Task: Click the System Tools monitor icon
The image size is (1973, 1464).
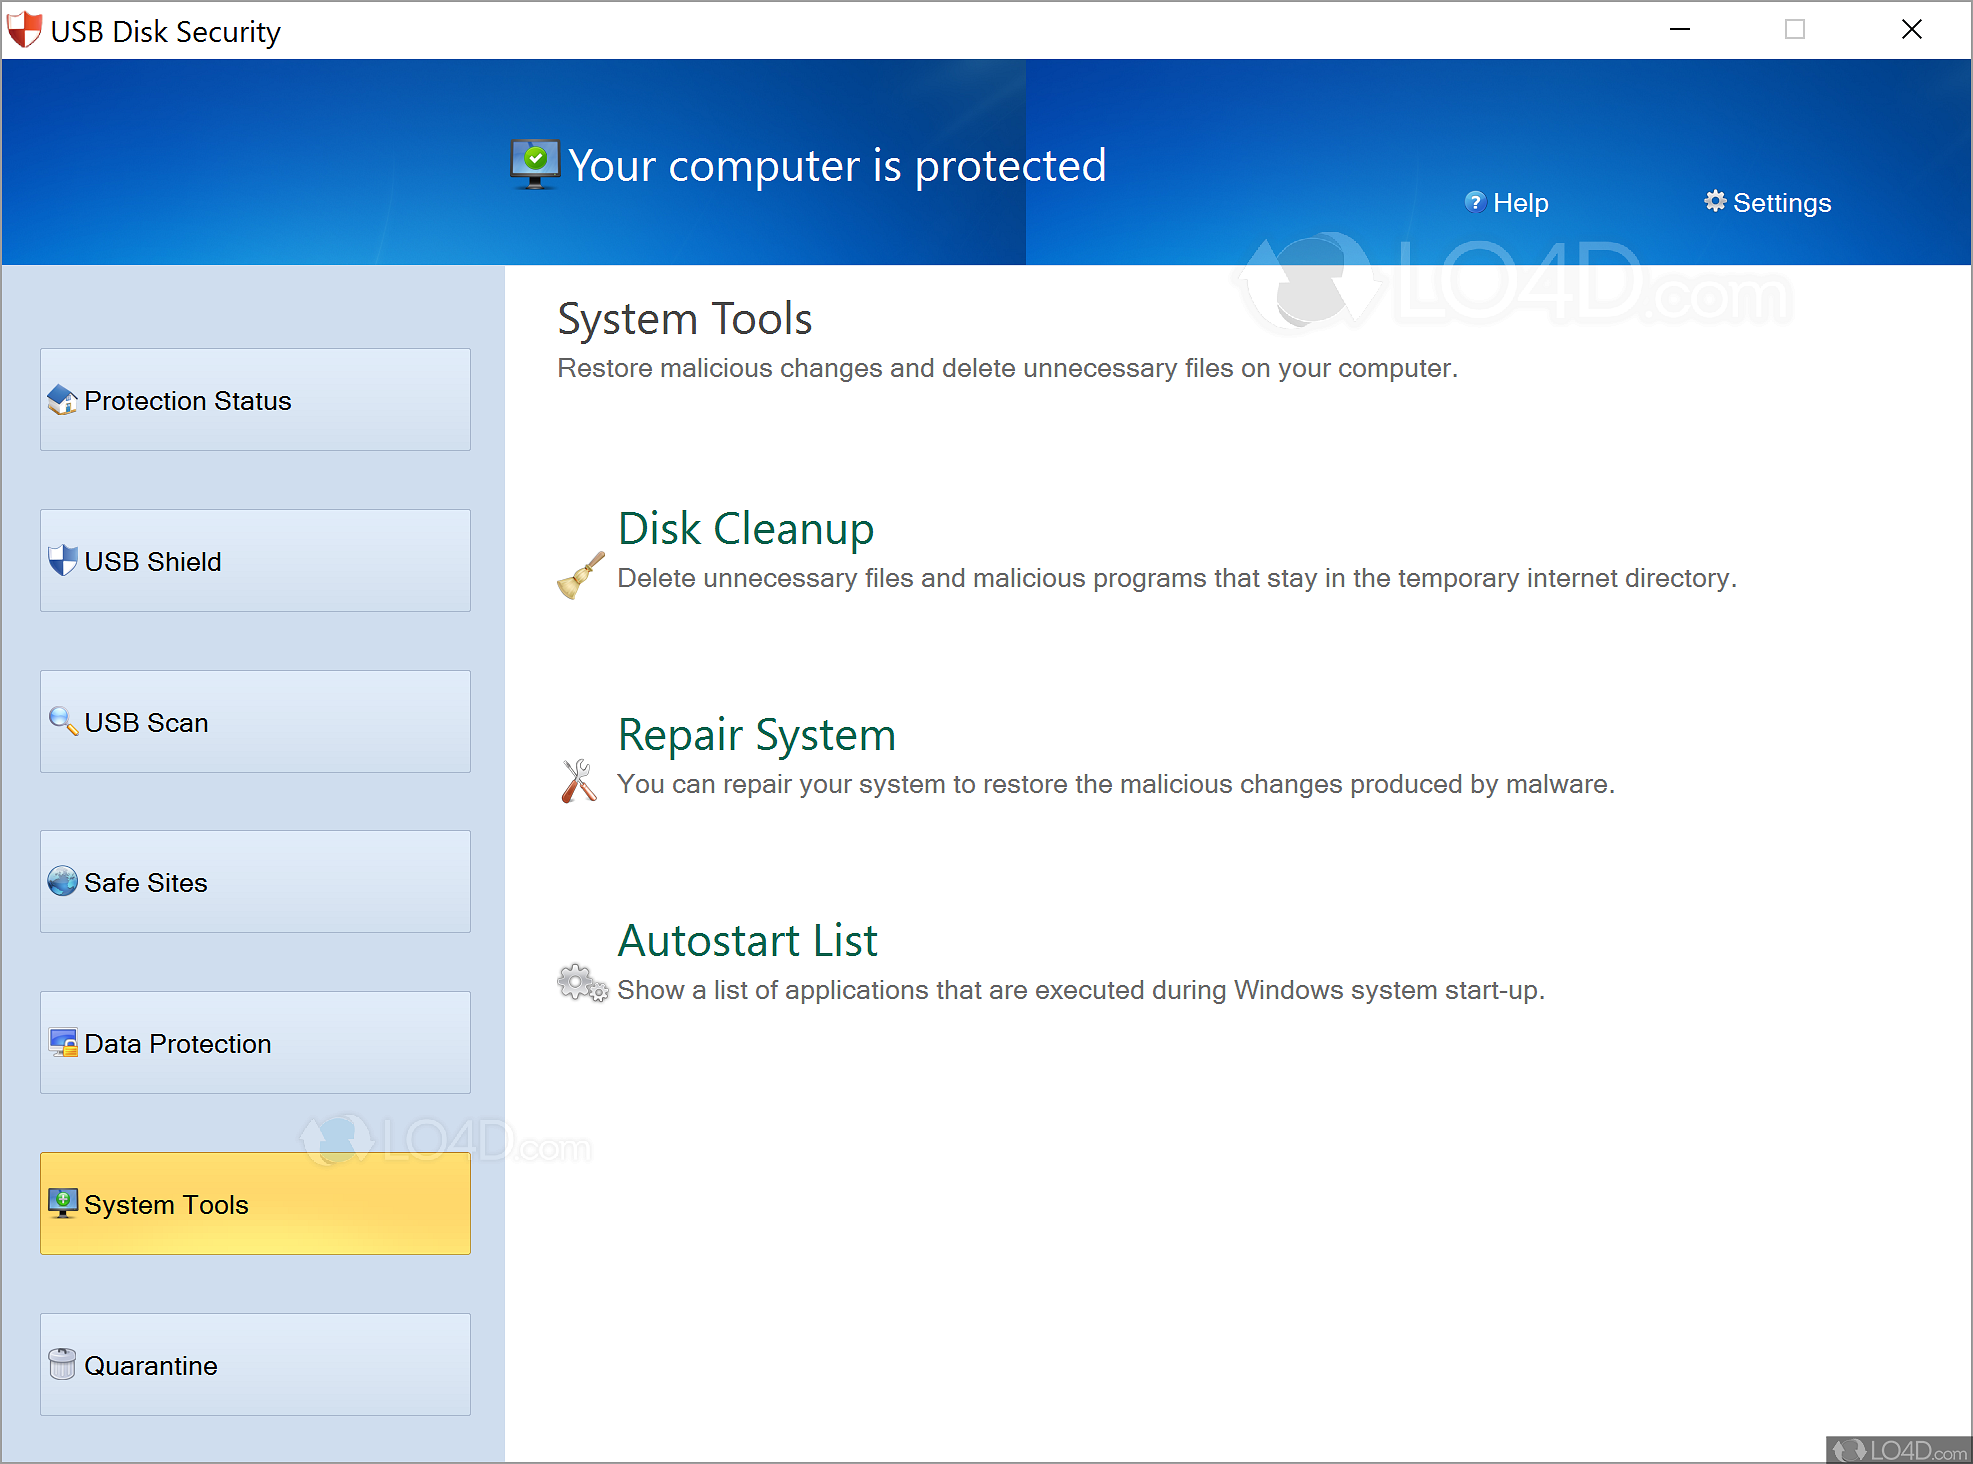Action: (62, 1203)
